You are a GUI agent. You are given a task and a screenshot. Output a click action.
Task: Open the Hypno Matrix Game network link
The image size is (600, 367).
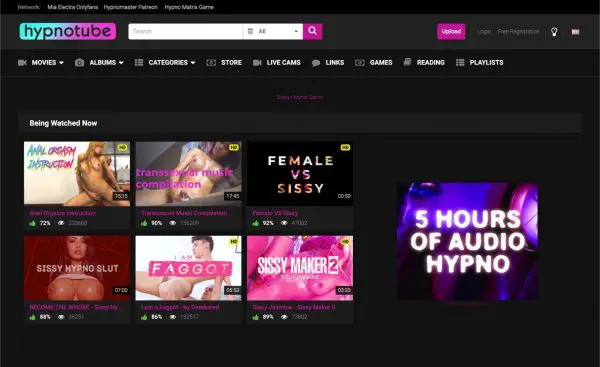[189, 7]
